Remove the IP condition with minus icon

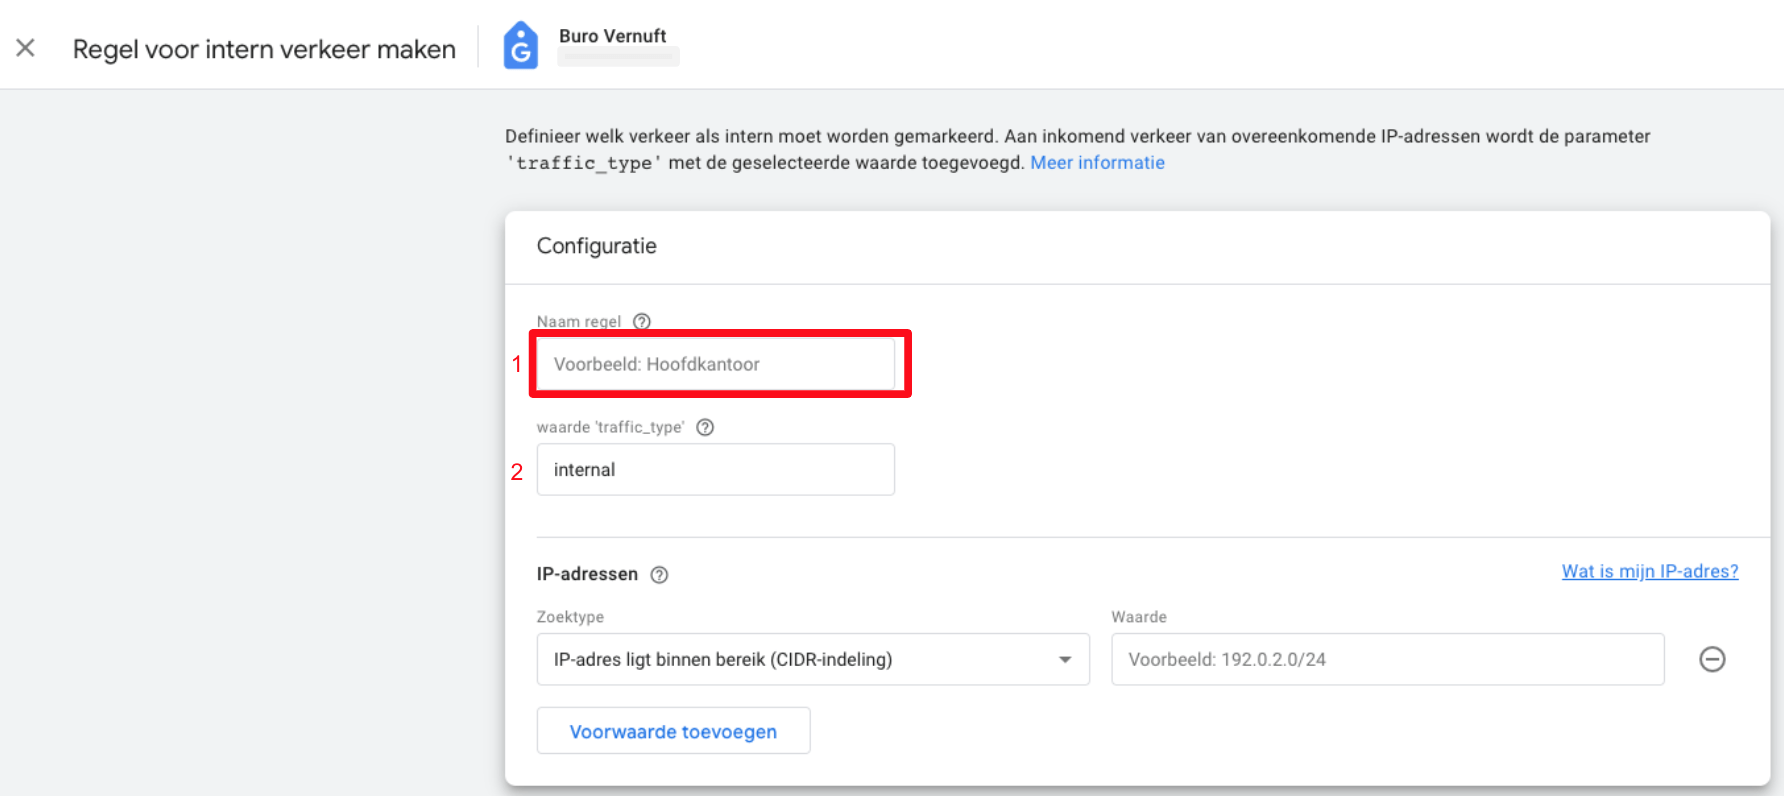pyautogui.click(x=1712, y=660)
